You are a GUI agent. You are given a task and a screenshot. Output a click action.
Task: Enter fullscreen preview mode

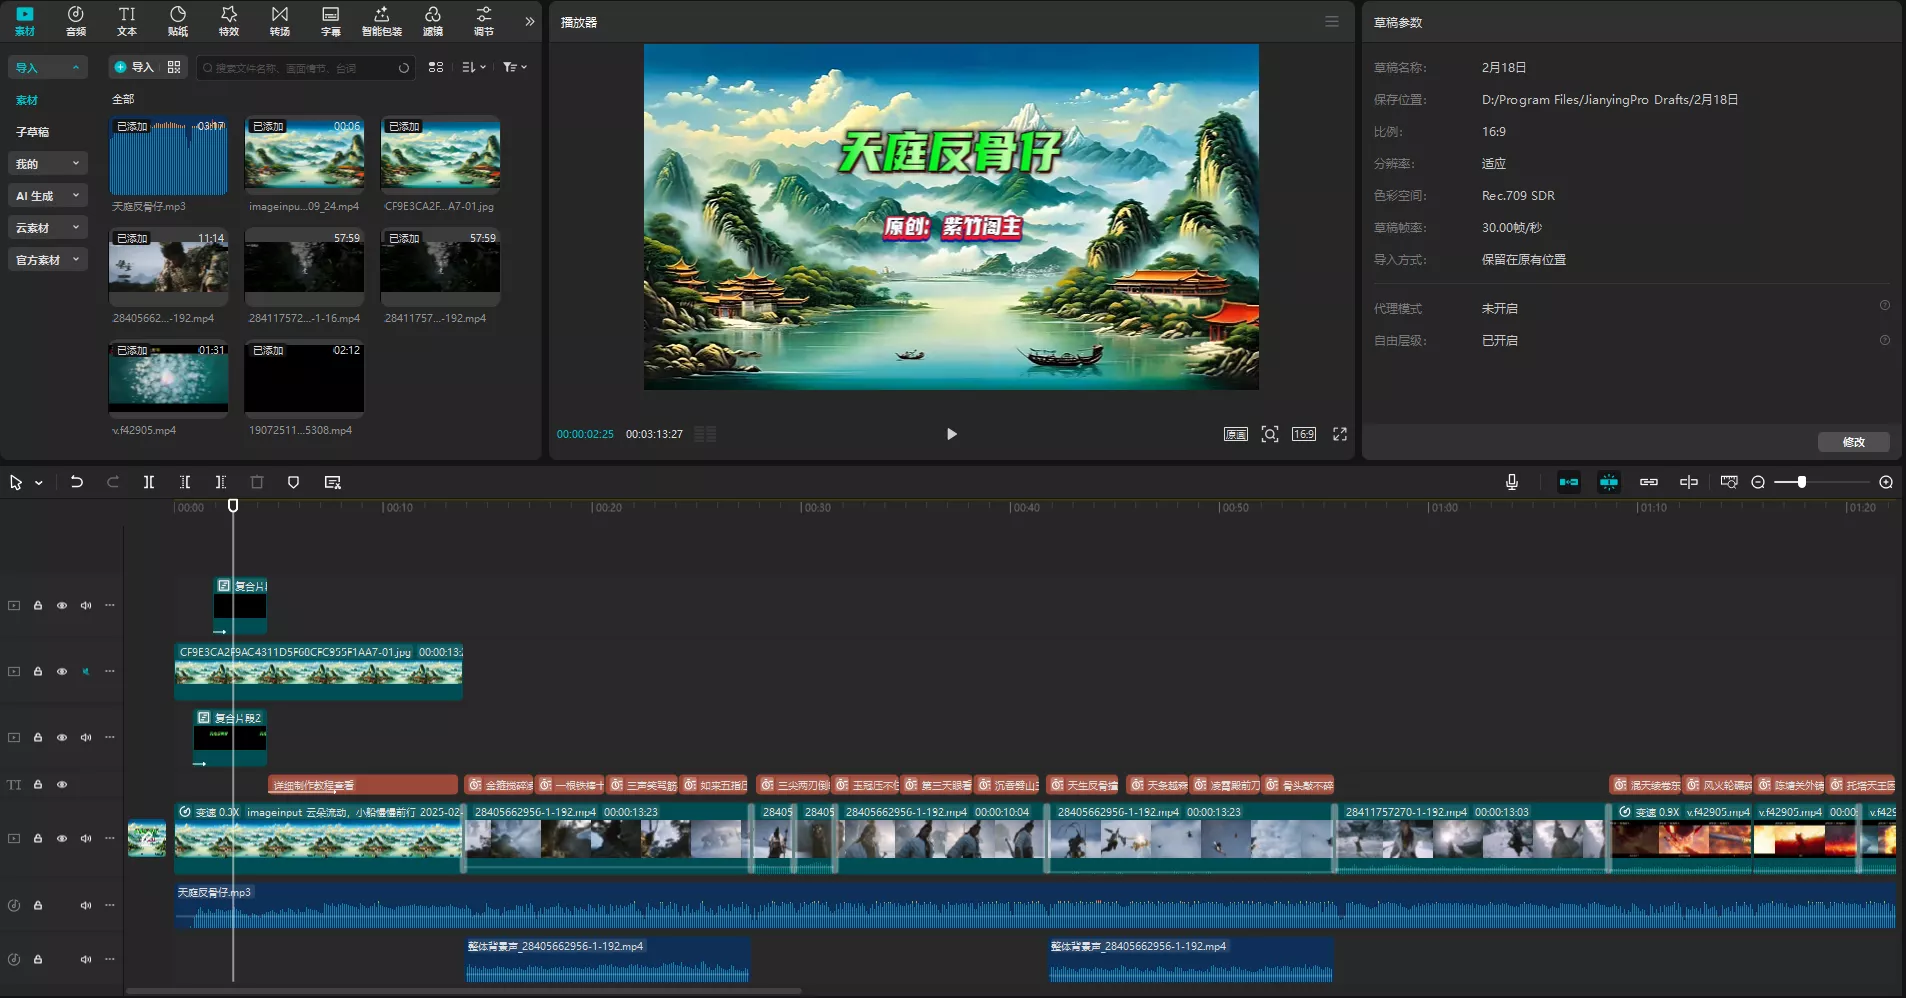(1340, 434)
